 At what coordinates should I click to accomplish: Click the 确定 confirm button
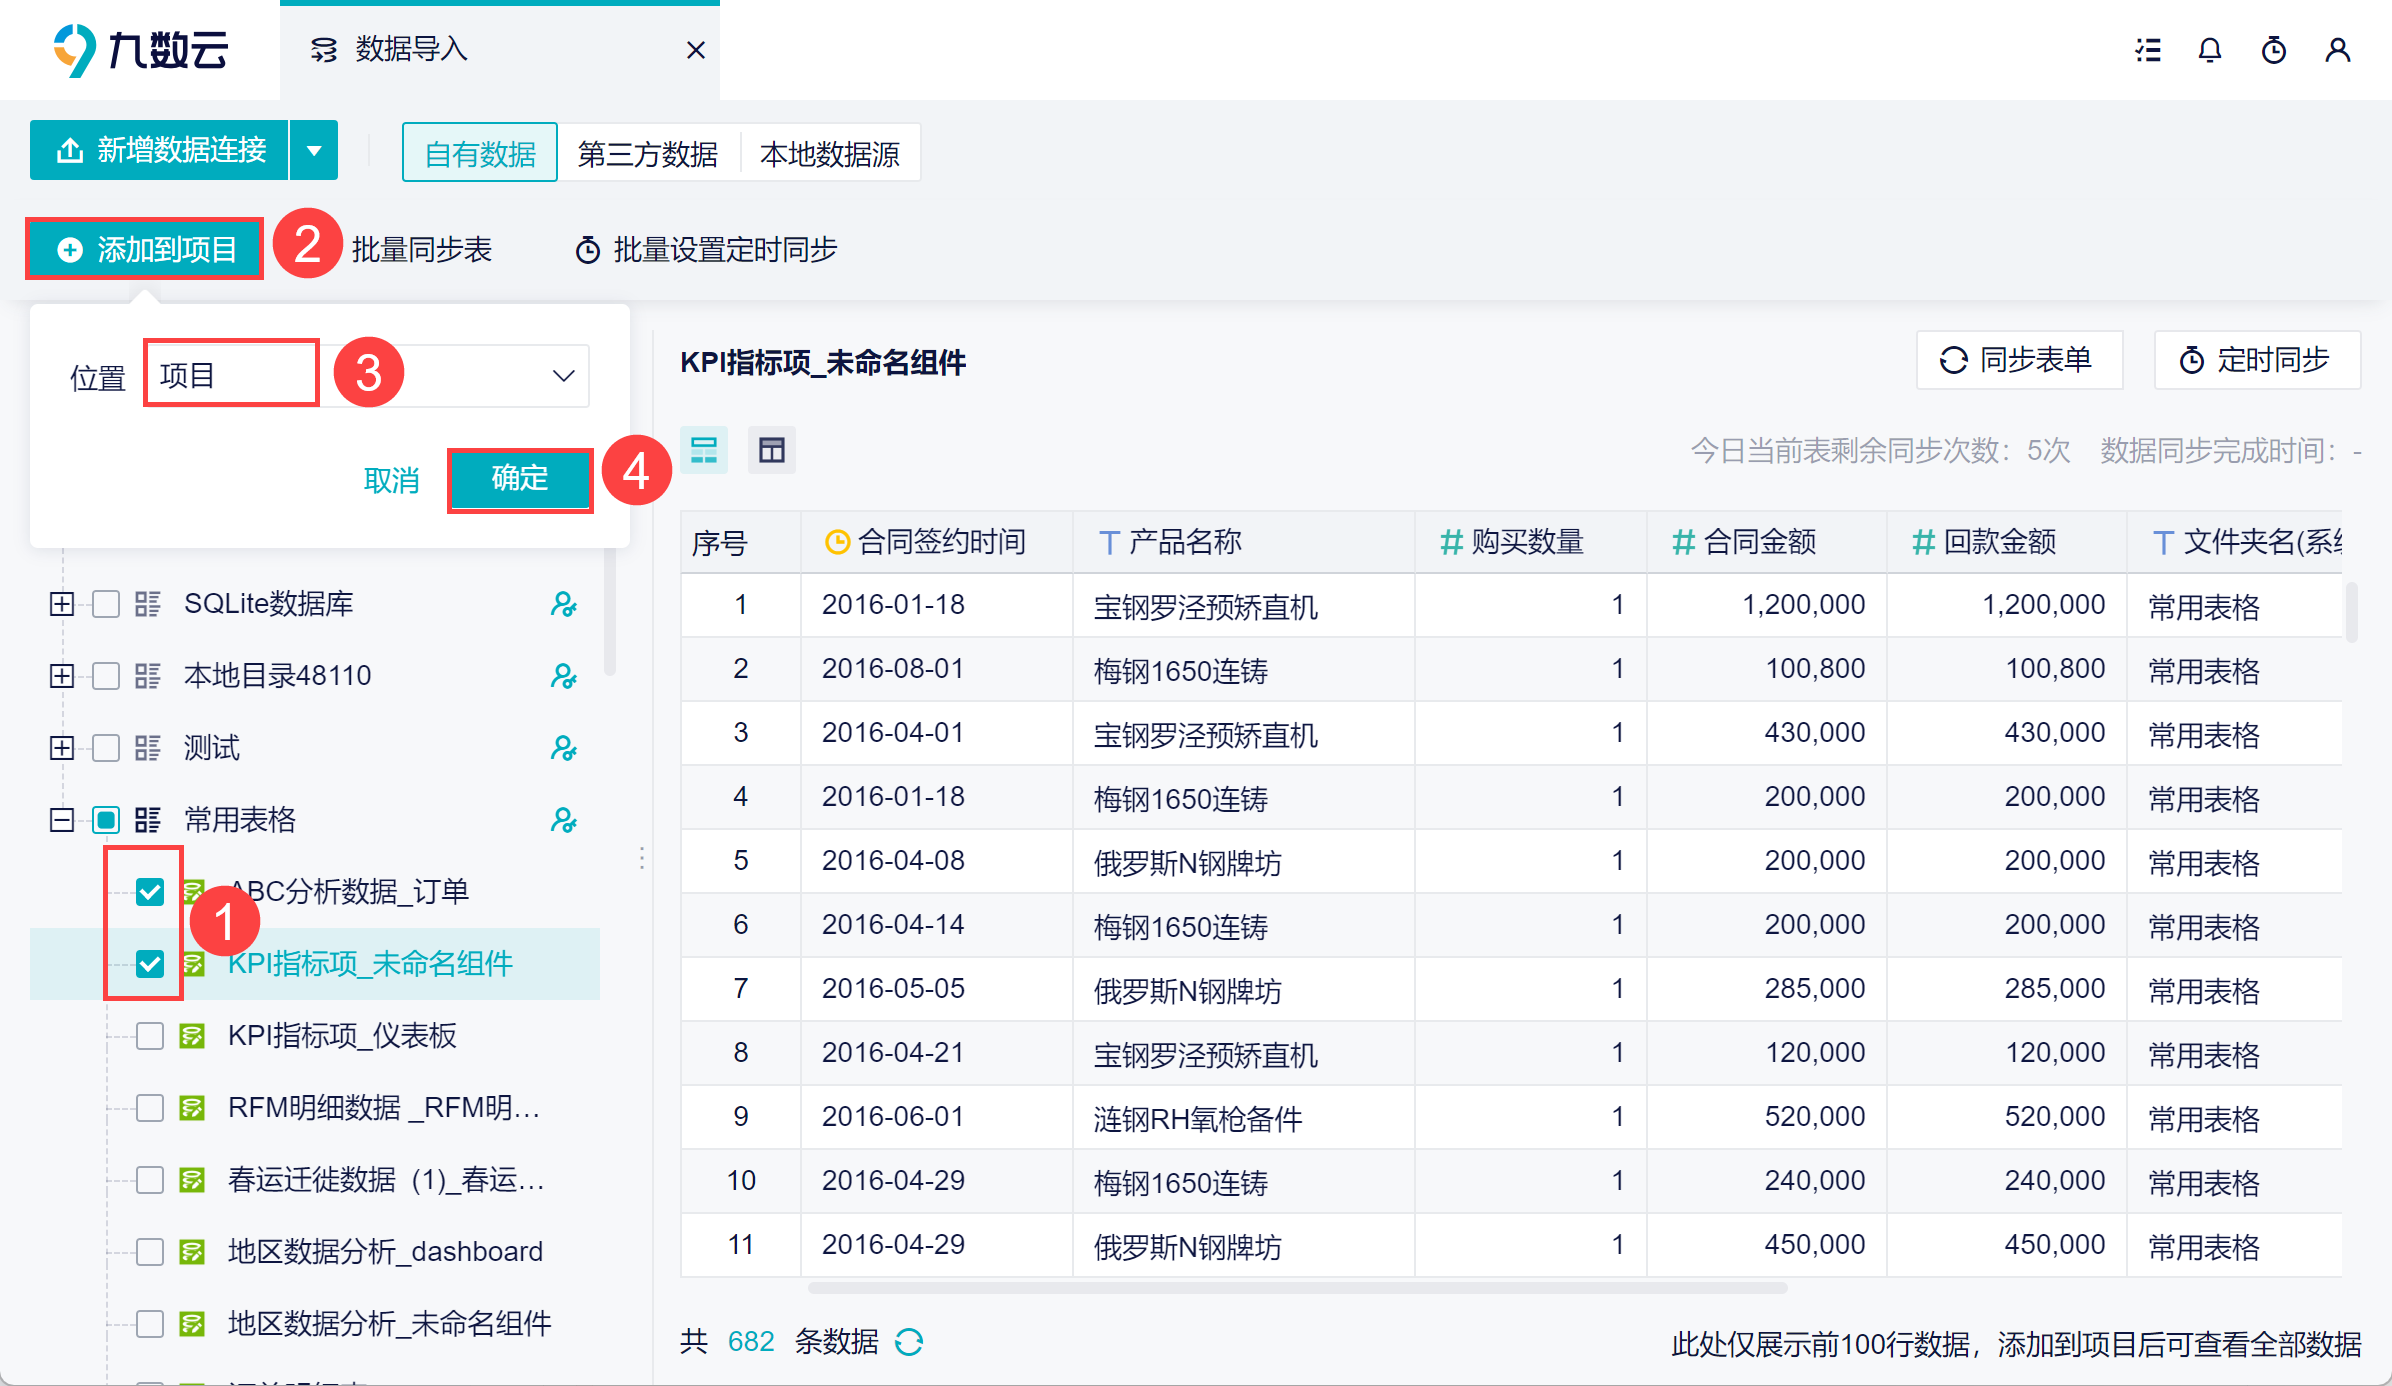tap(520, 478)
